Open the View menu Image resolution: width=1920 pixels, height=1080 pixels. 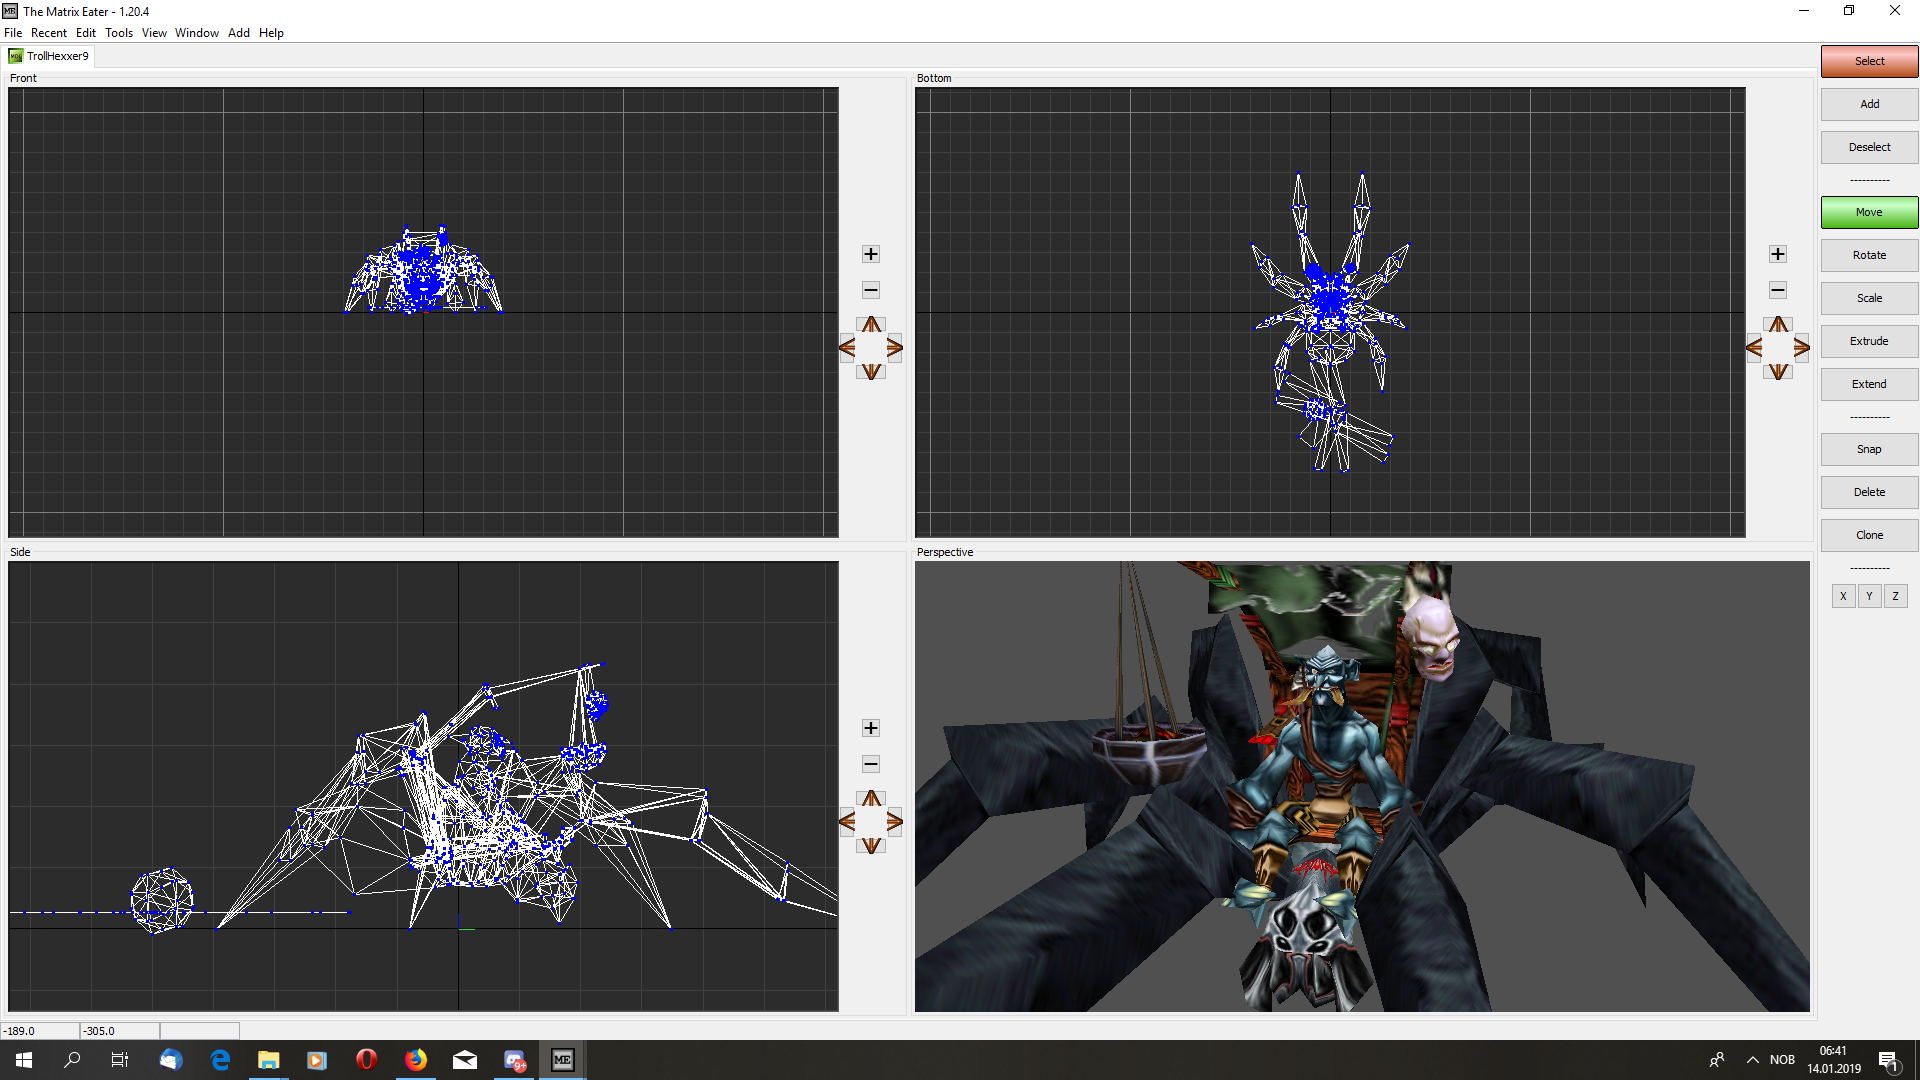pyautogui.click(x=154, y=33)
